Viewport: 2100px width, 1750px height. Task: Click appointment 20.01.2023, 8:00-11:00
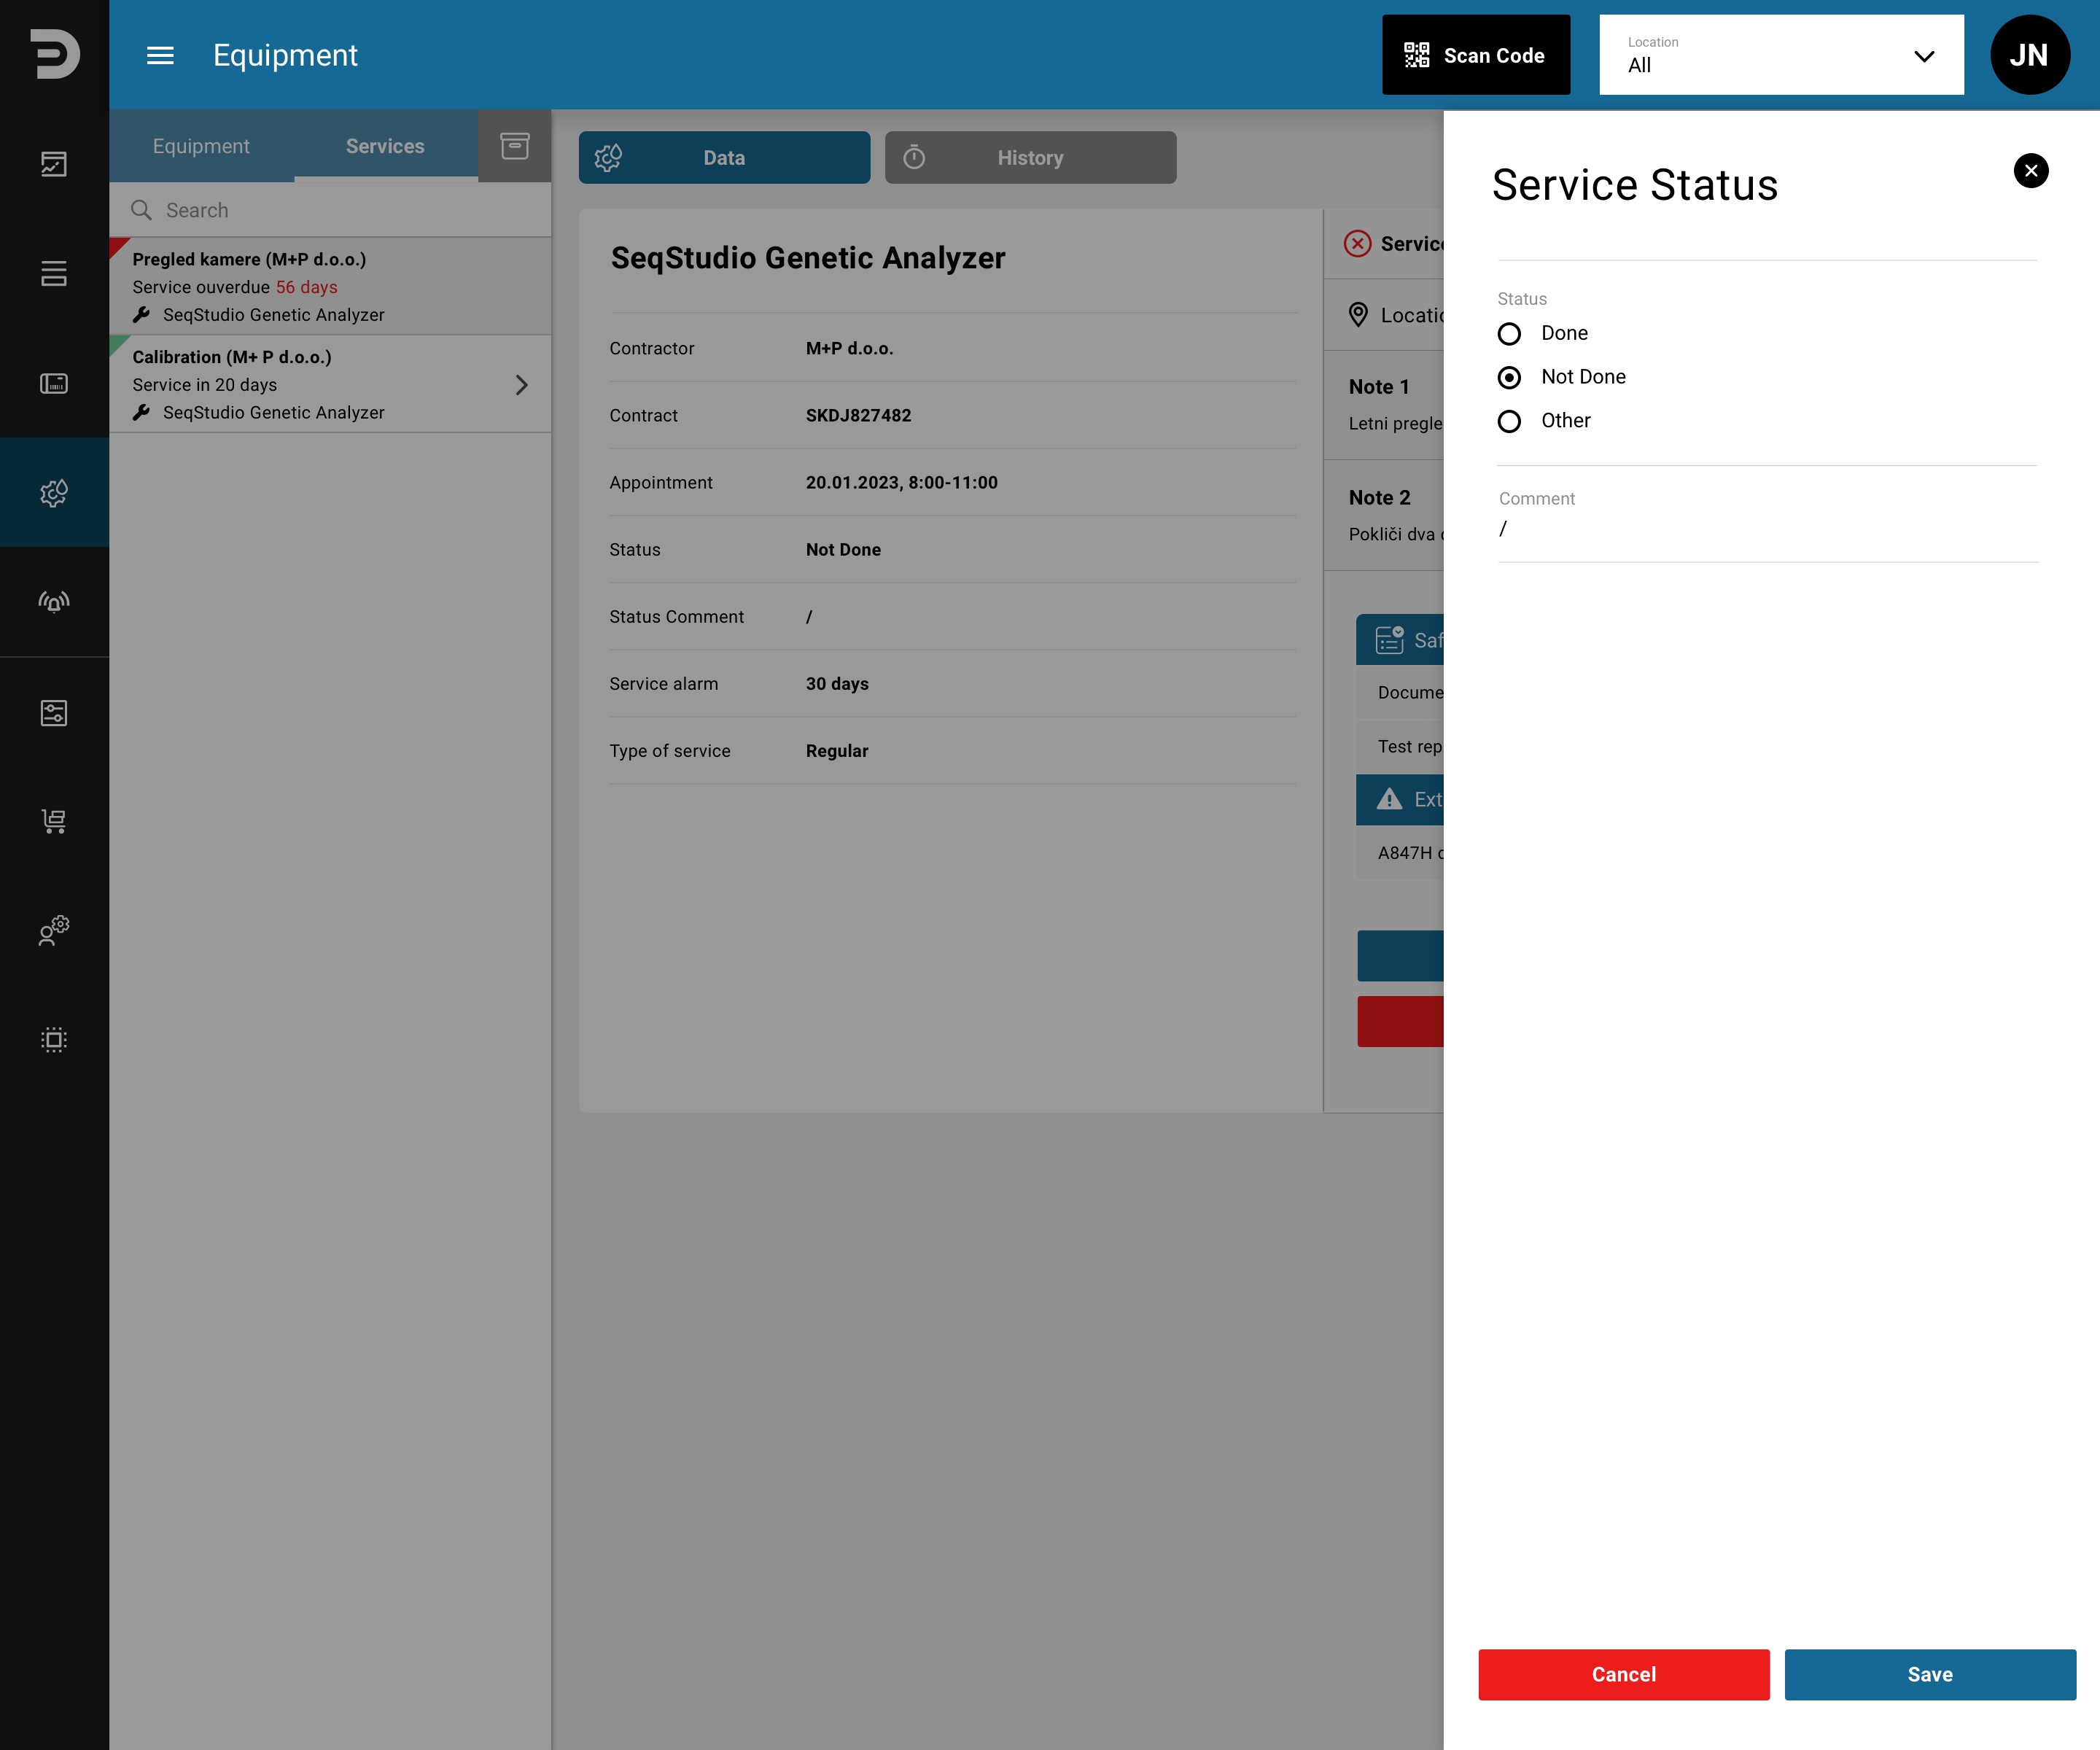tap(901, 482)
